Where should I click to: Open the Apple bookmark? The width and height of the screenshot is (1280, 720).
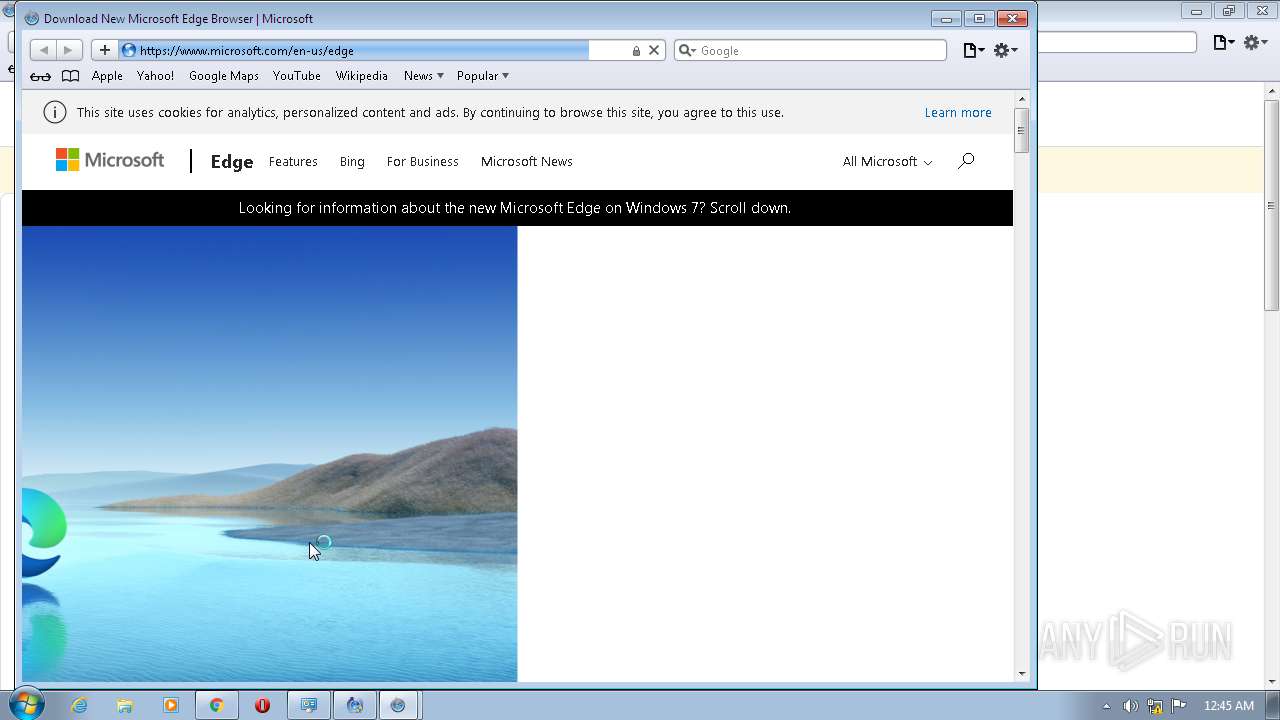107,76
